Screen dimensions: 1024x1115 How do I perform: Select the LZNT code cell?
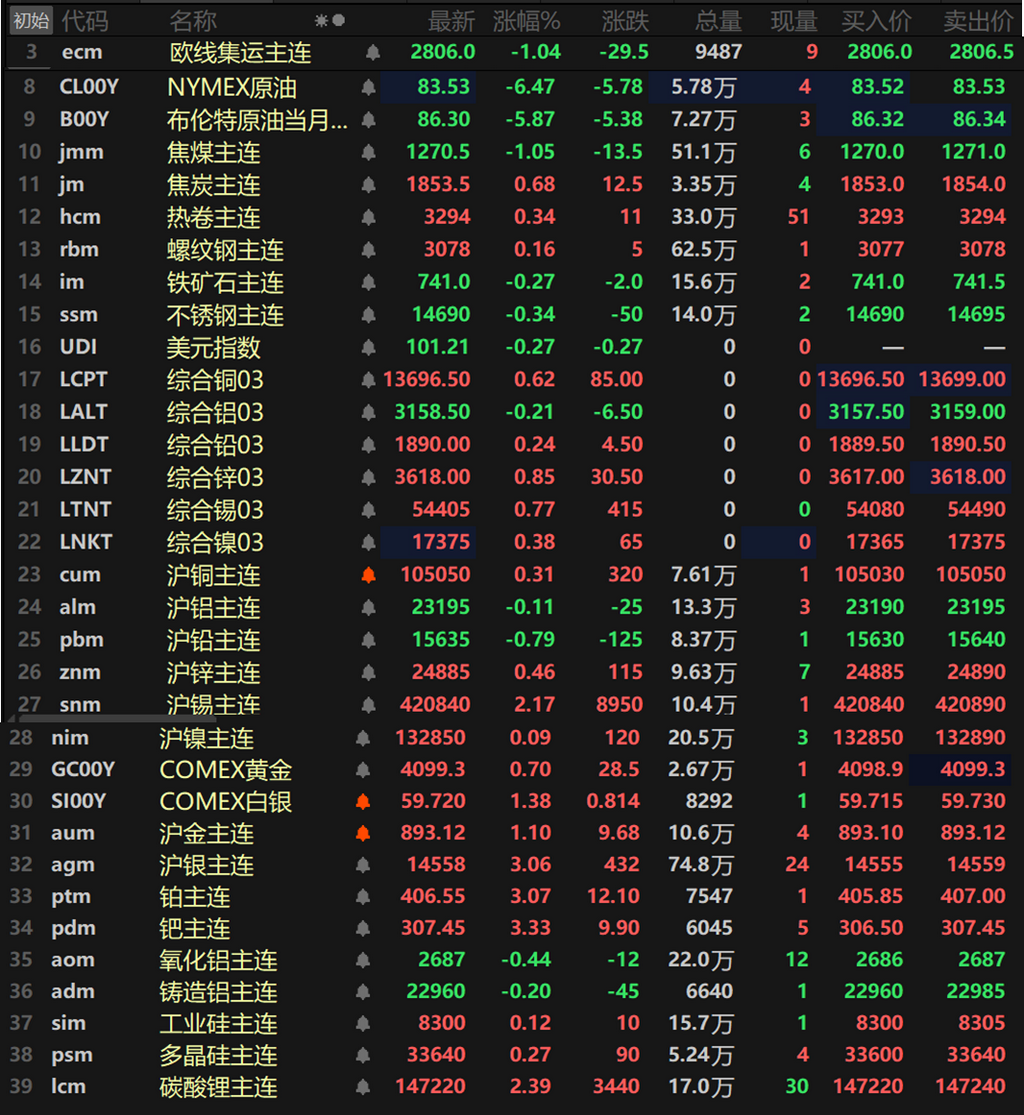coord(85,477)
